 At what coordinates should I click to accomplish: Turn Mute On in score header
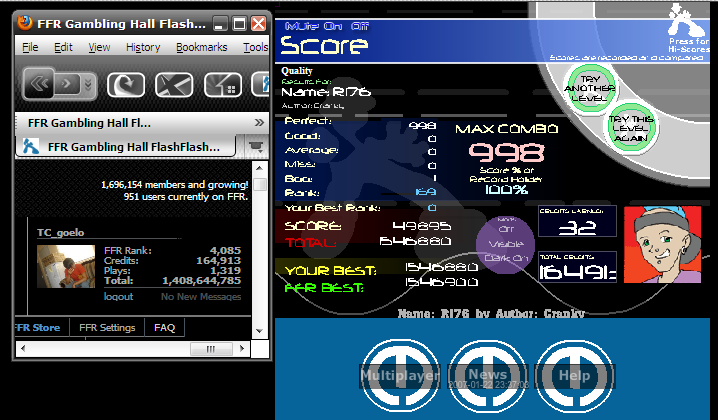[333, 27]
